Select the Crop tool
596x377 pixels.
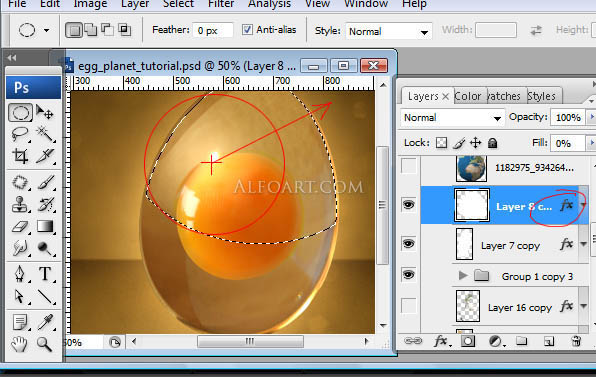pyautogui.click(x=20, y=156)
